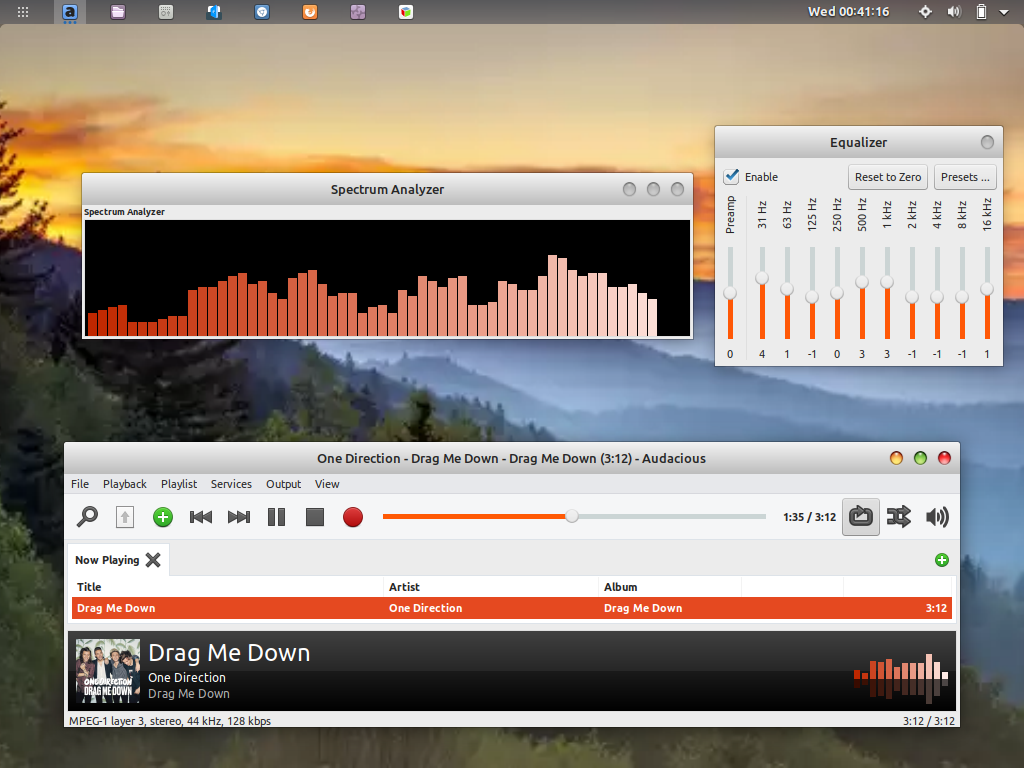Viewport: 1024px width, 768px height.
Task: Stop playback
Action: click(x=315, y=517)
